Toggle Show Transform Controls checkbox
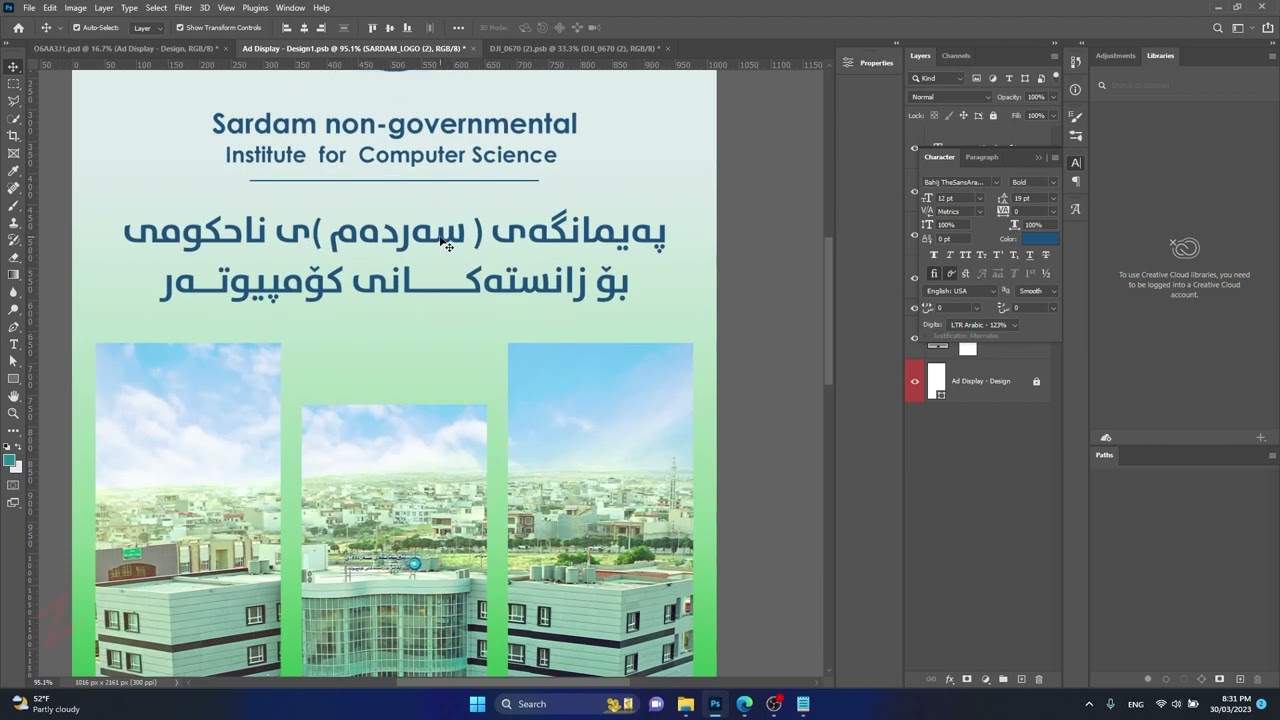The width and height of the screenshot is (1280, 720). (x=180, y=28)
